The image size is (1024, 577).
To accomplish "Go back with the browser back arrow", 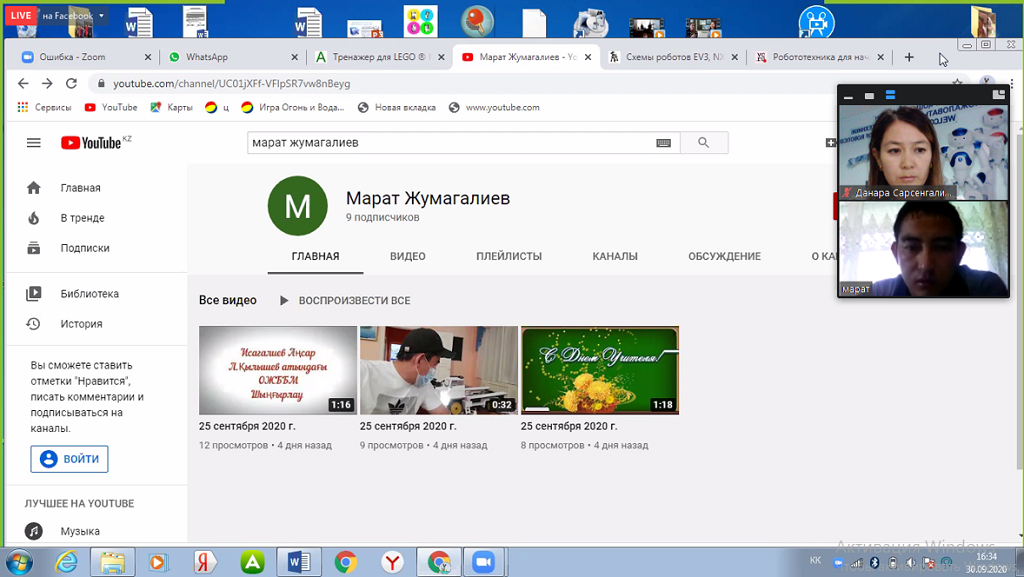I will click(x=23, y=84).
